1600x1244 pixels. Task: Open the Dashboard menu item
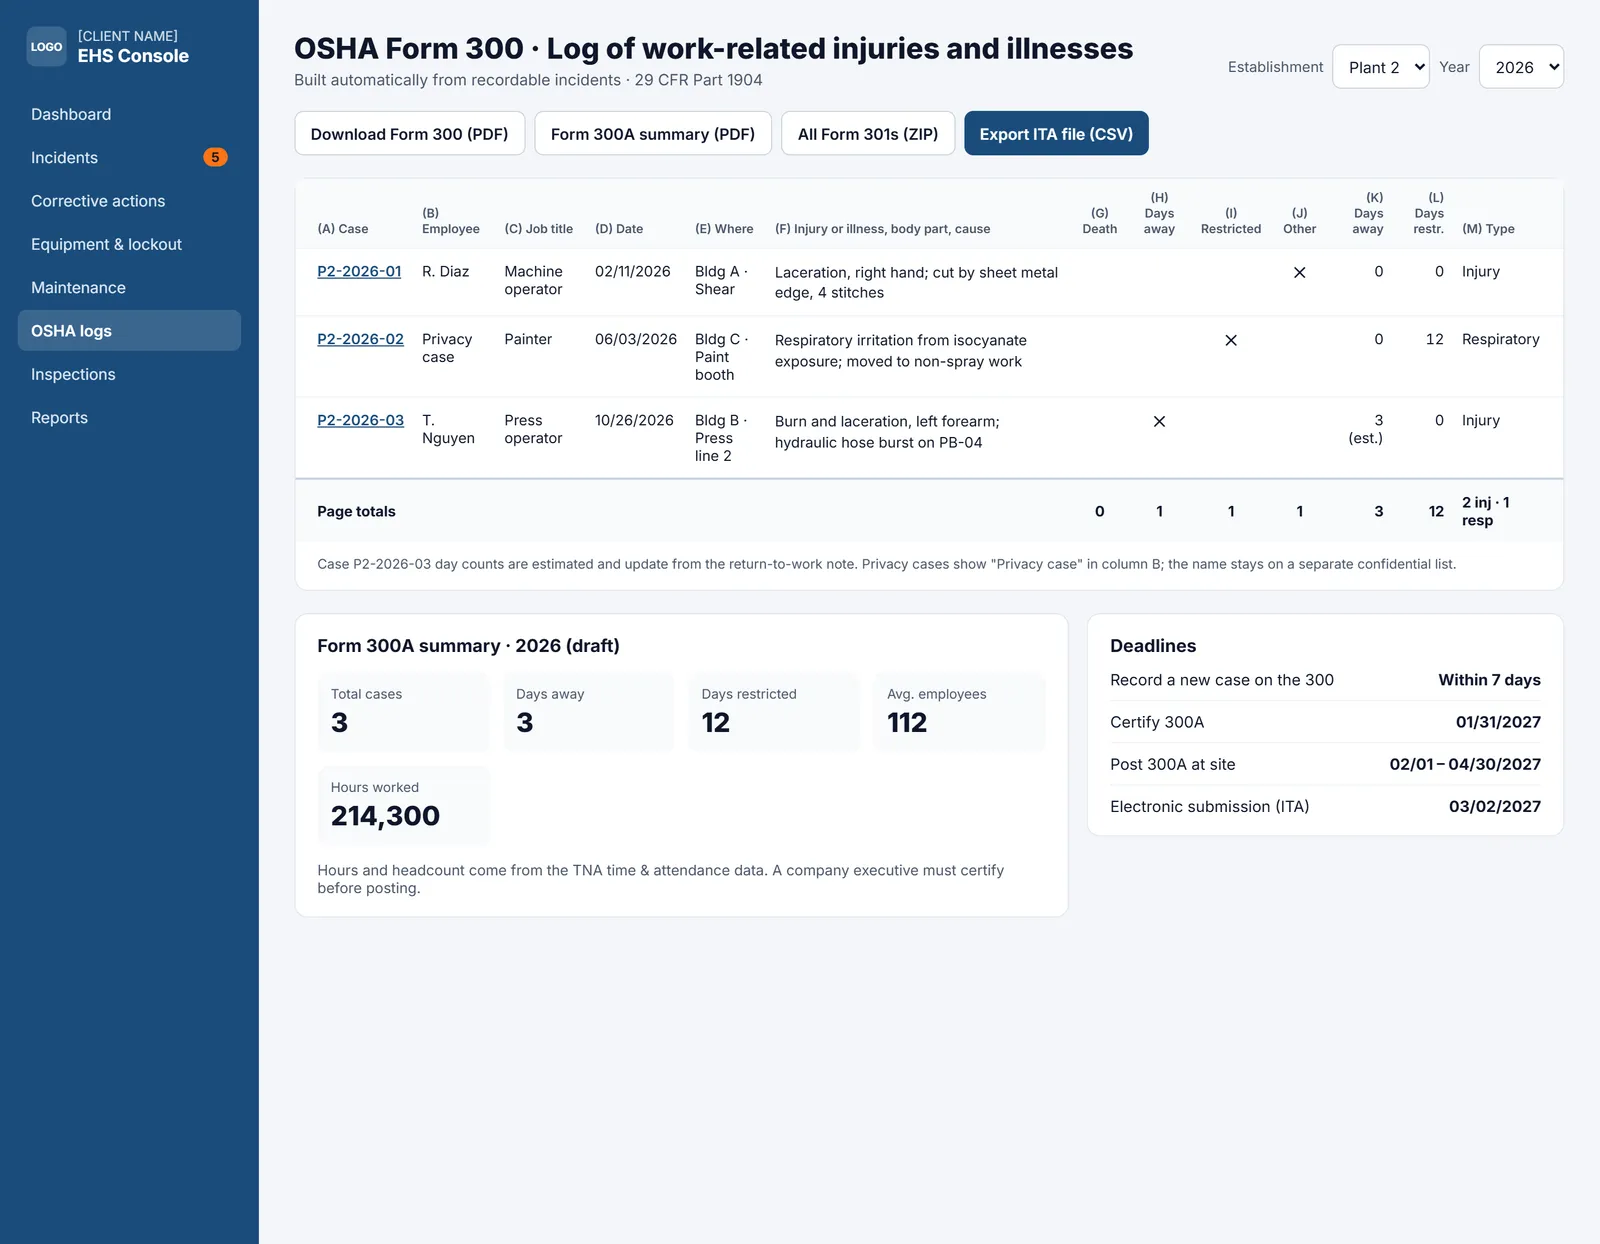129,114
